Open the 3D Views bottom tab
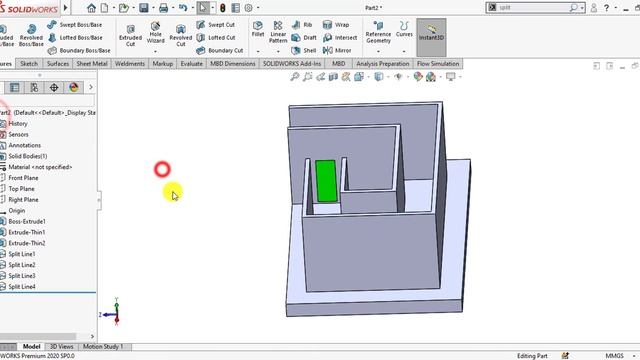Image resolution: width=640 pixels, height=360 pixels. click(62, 347)
